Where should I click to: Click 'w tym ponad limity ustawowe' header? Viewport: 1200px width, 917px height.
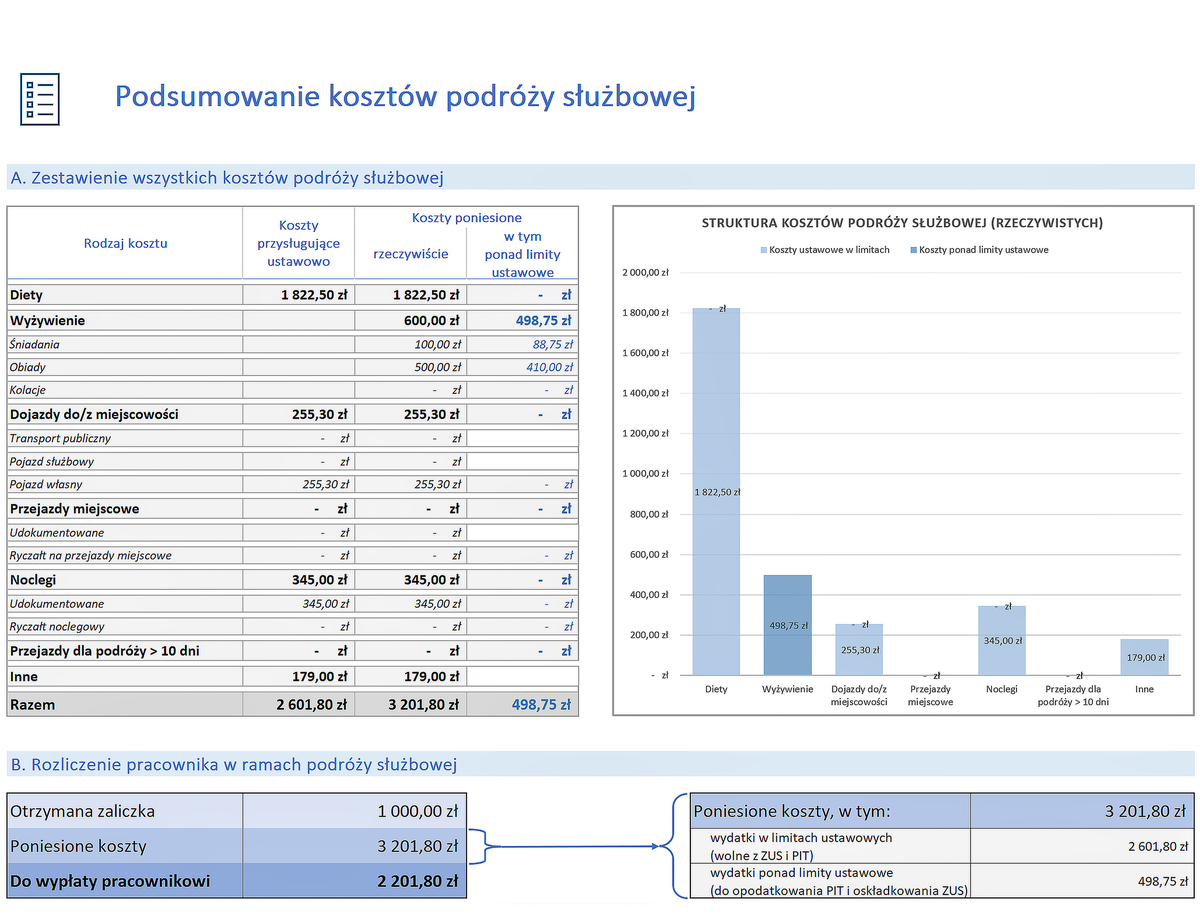(x=523, y=254)
